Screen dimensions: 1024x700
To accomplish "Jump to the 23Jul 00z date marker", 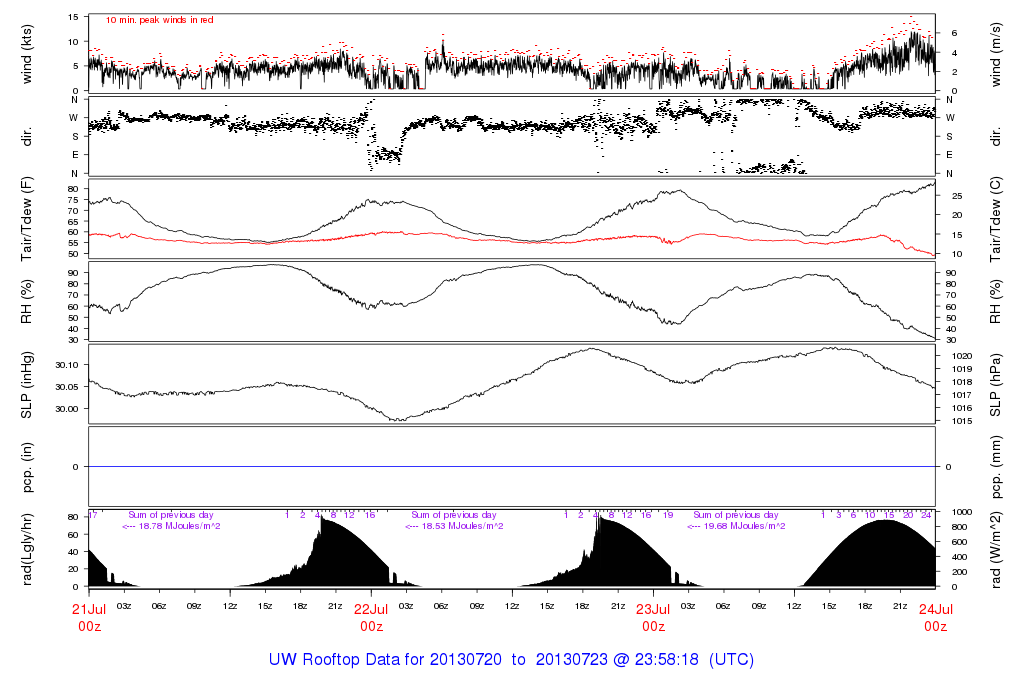I will pos(654,617).
